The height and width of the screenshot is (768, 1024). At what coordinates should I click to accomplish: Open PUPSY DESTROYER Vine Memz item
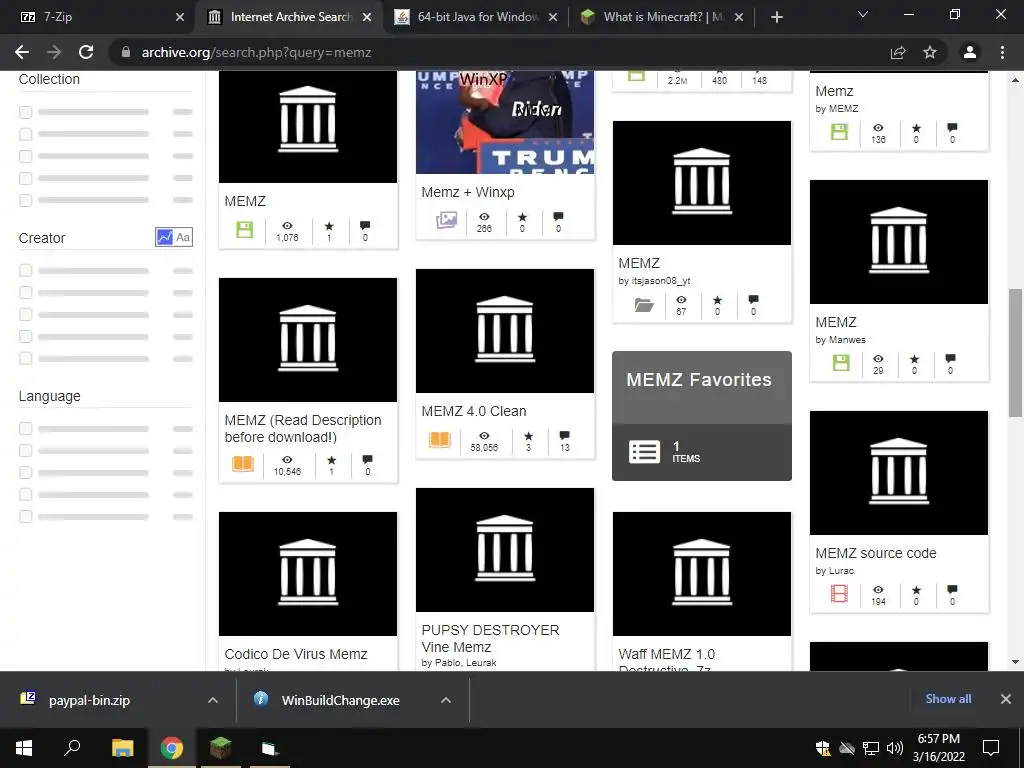[490, 639]
